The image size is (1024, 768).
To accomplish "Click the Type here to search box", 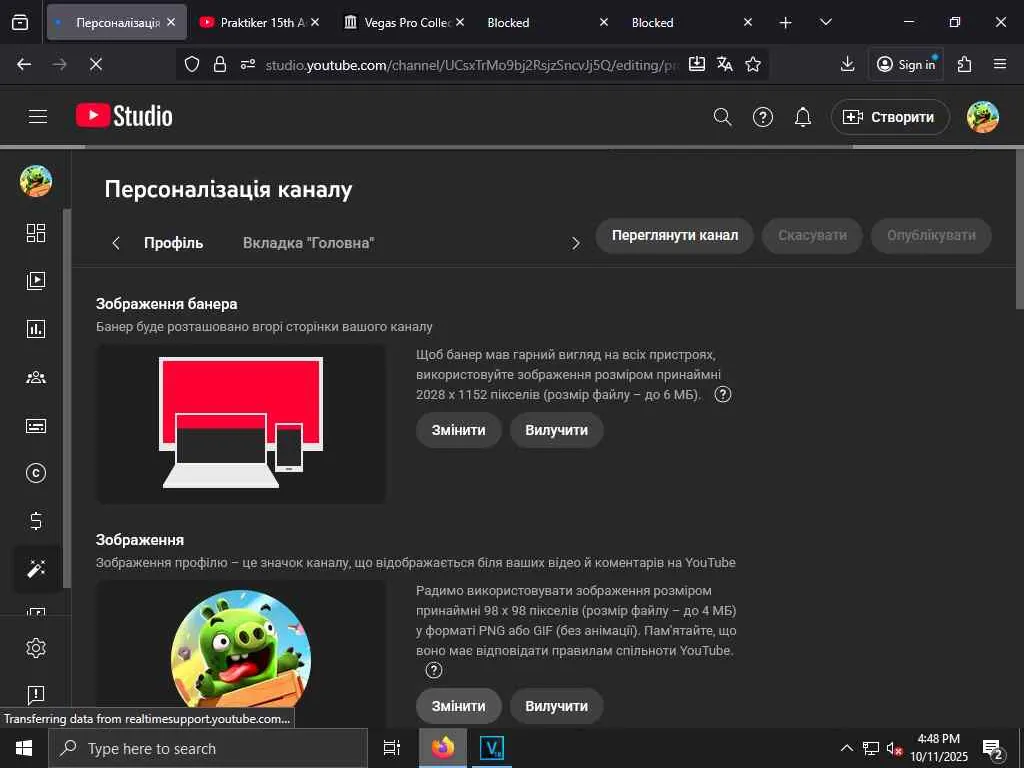I will click(x=208, y=748).
